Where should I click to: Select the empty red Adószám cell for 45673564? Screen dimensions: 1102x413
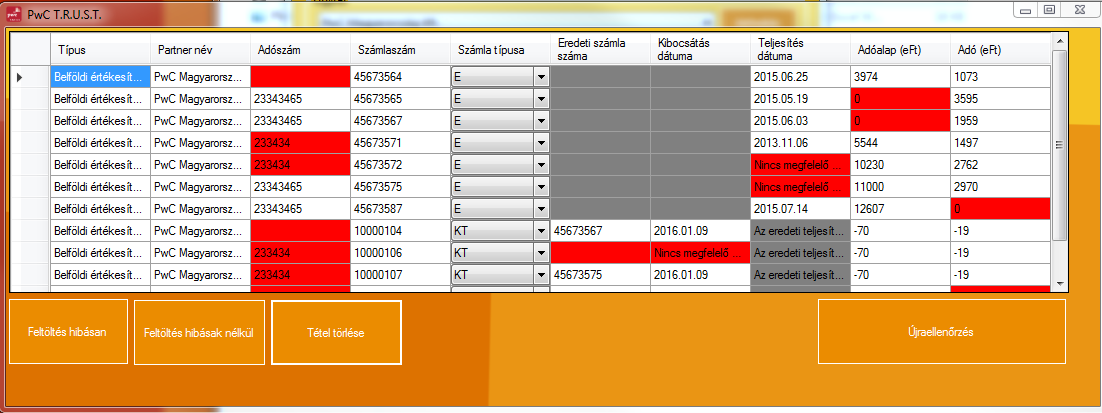point(300,77)
